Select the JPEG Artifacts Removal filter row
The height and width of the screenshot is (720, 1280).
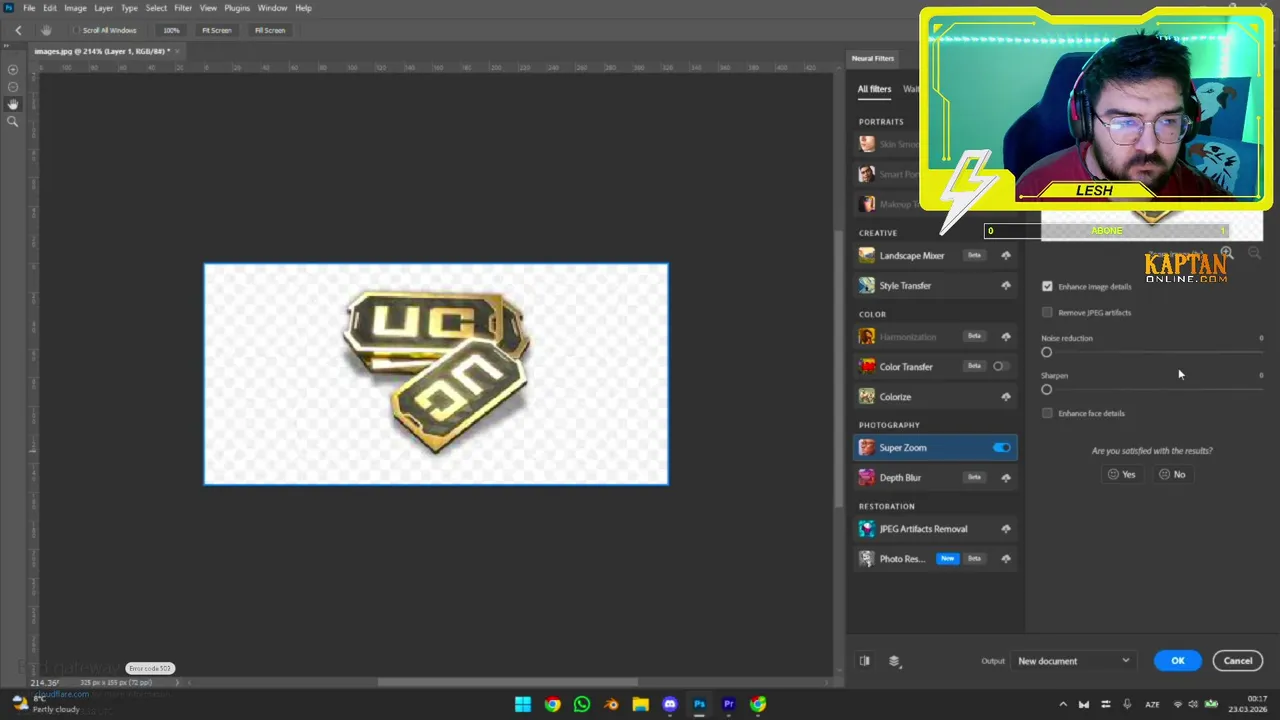point(935,529)
